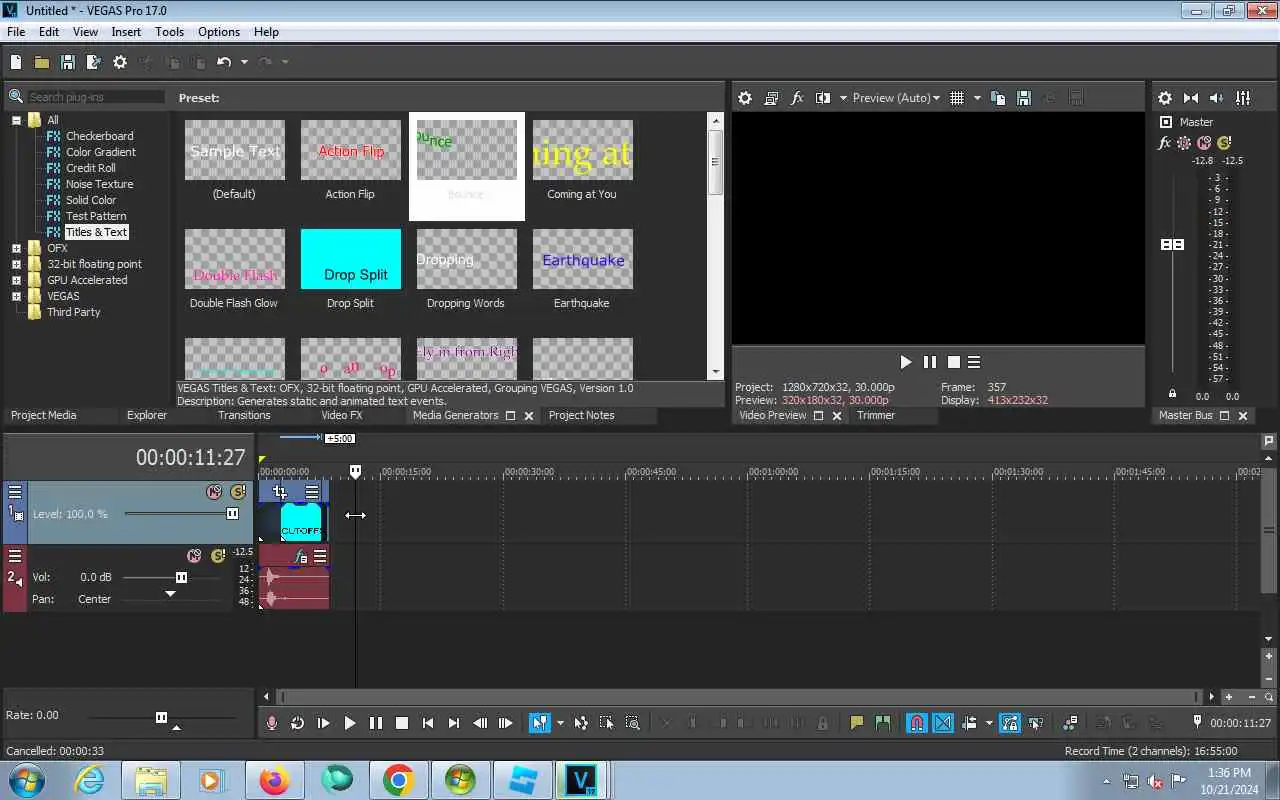
Task: Play from start in transport bar
Action: pos(323,723)
